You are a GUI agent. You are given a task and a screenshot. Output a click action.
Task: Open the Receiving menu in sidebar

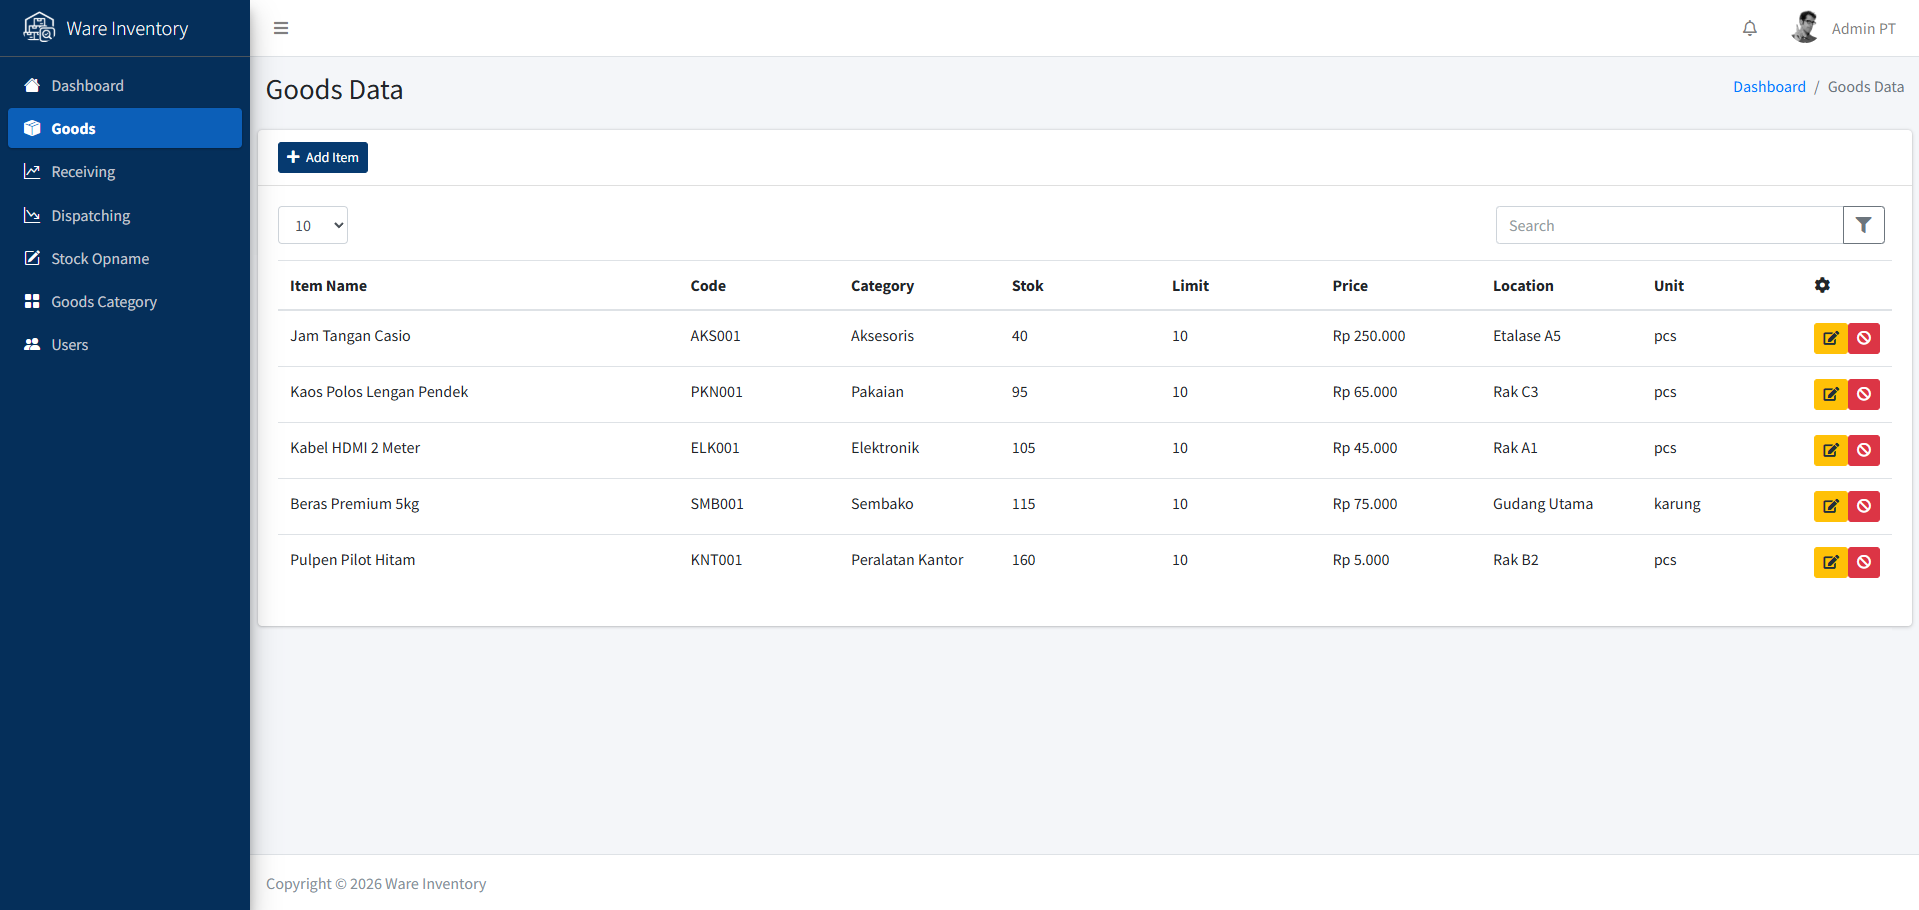click(83, 172)
